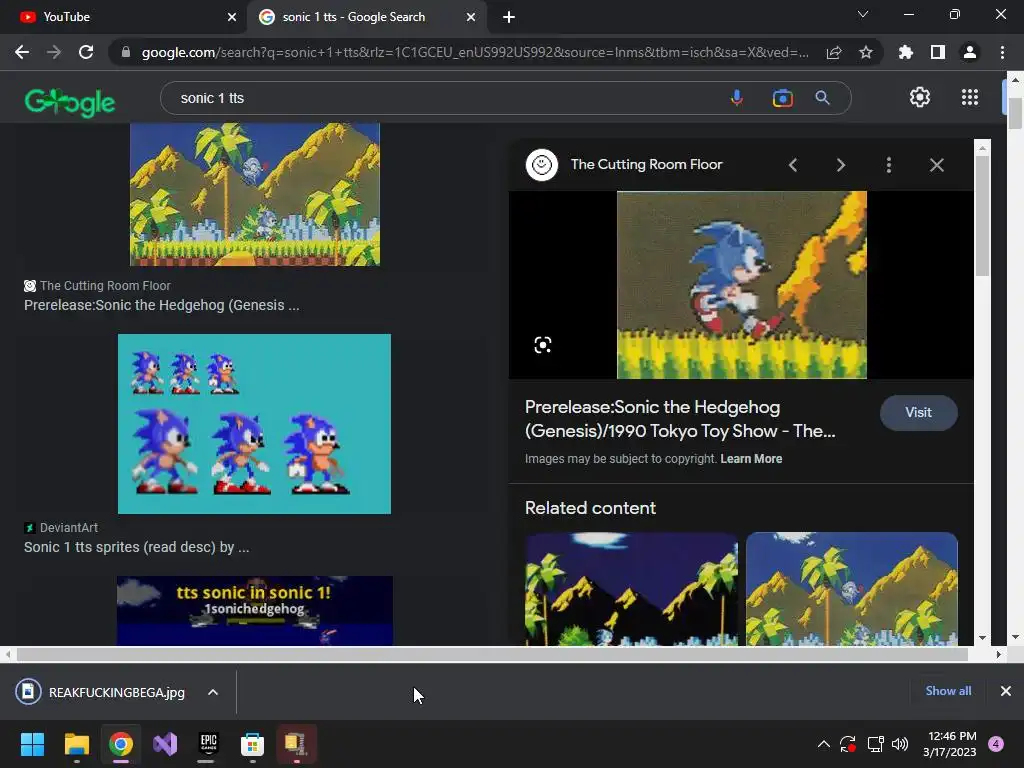Expand options for REAKFUCKINGBEGA.jpg download

[x=213, y=692]
